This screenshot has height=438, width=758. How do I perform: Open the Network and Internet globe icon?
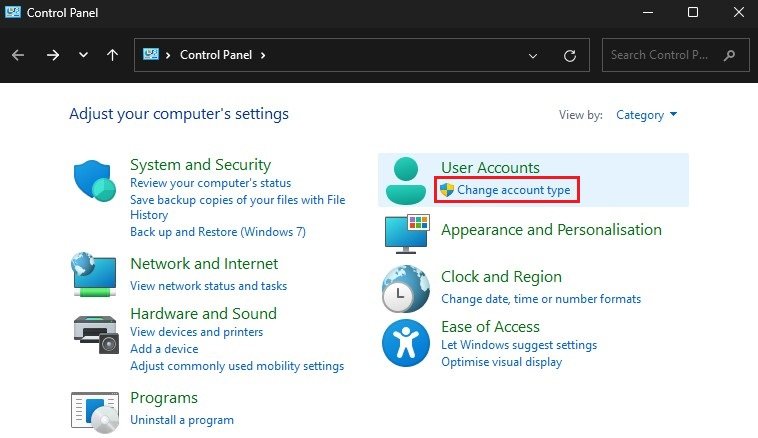tap(95, 273)
